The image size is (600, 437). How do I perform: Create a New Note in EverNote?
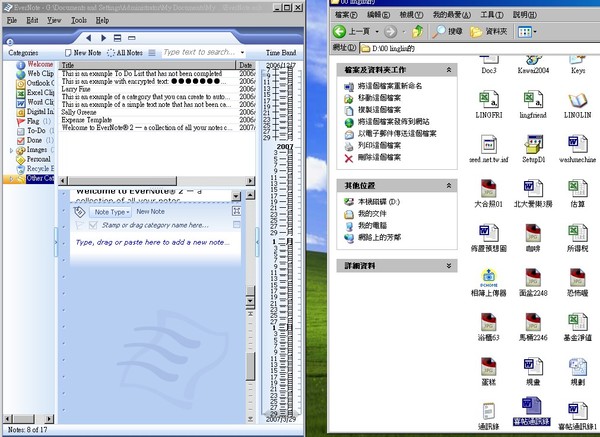83,53
